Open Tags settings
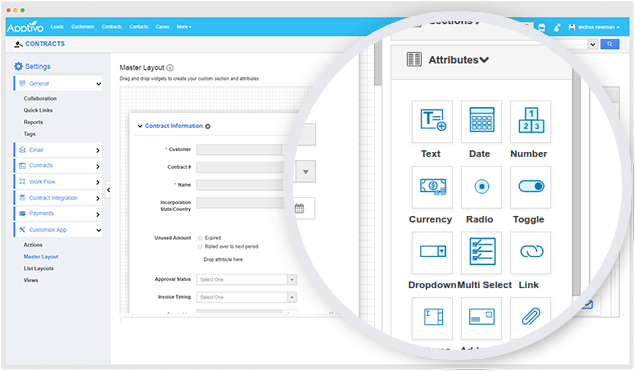 [x=30, y=134]
